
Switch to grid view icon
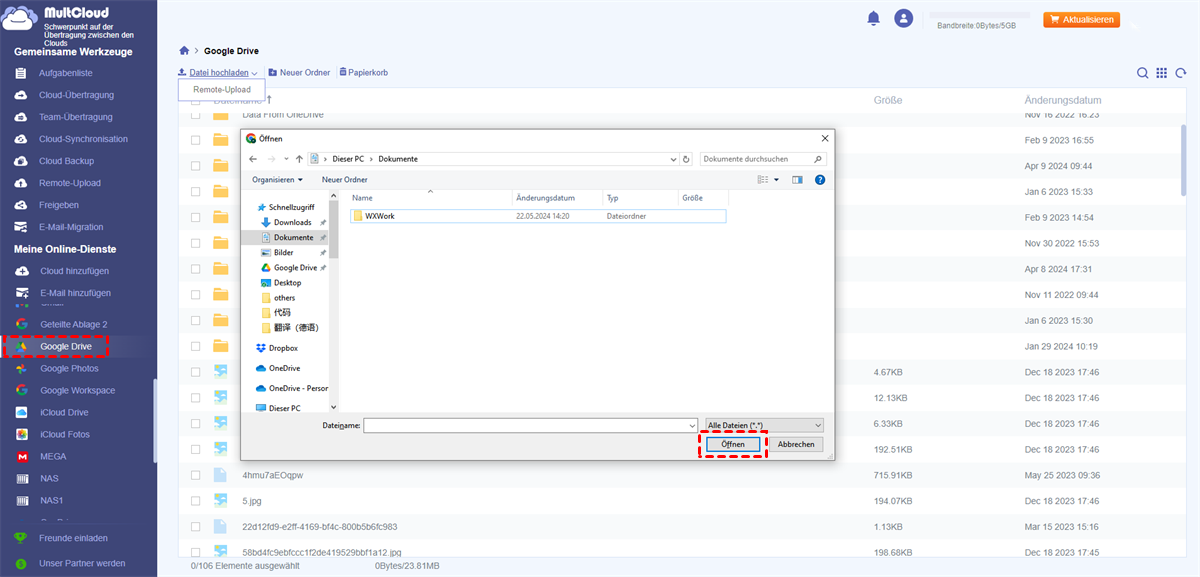pos(1162,73)
